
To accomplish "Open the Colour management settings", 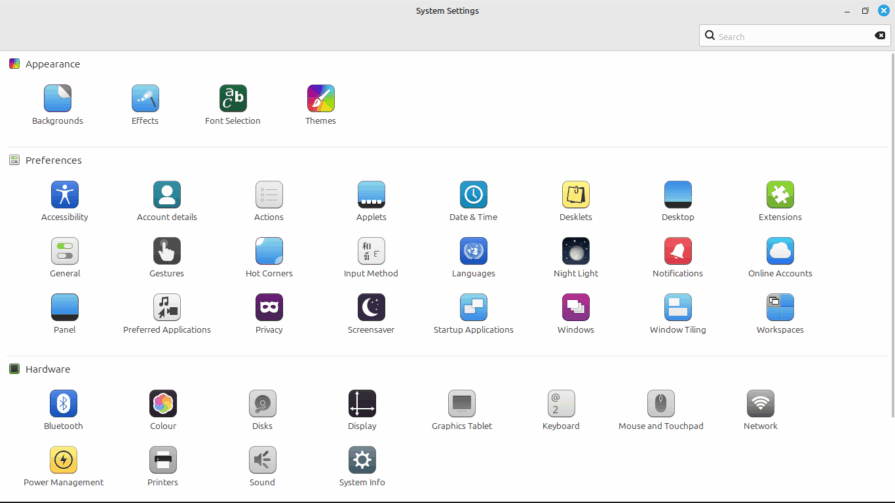I will pyautogui.click(x=163, y=404).
